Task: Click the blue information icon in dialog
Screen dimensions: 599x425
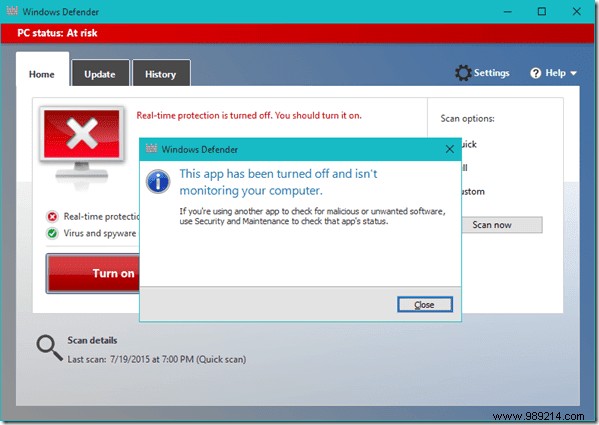Action: 158,181
